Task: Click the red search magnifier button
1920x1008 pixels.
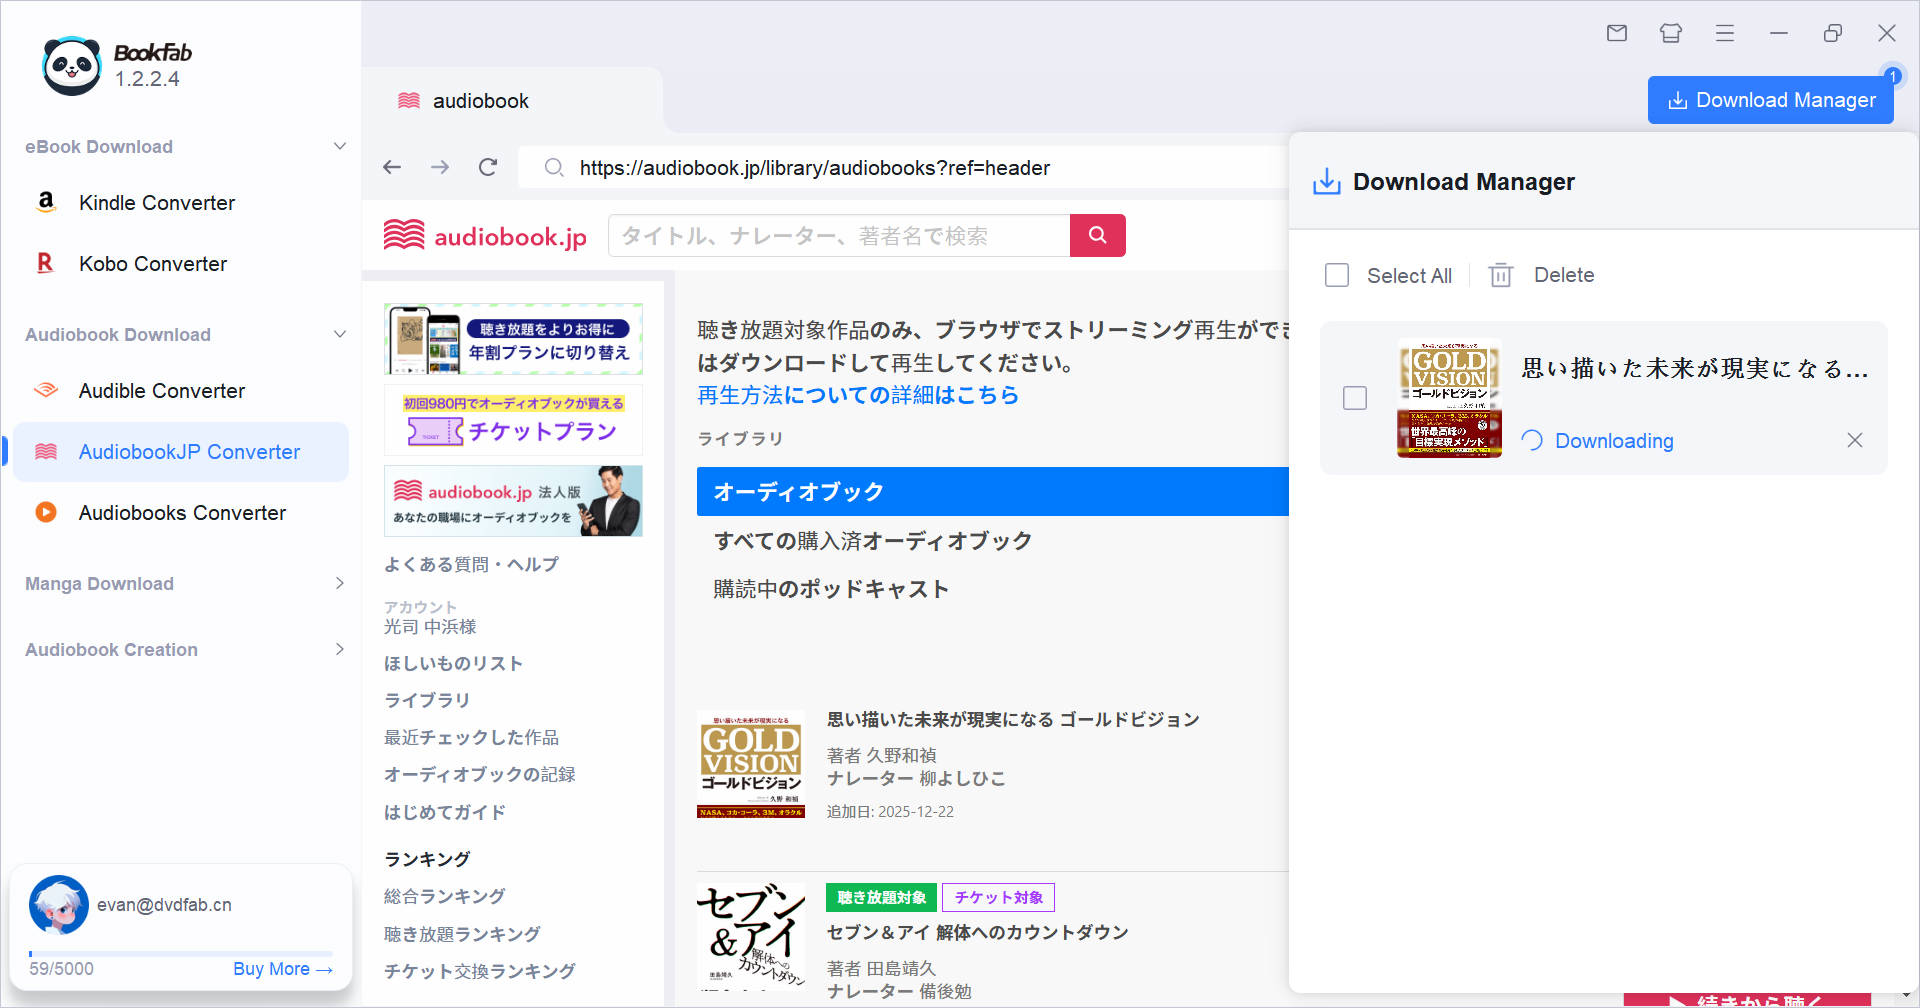Action: coord(1097,235)
